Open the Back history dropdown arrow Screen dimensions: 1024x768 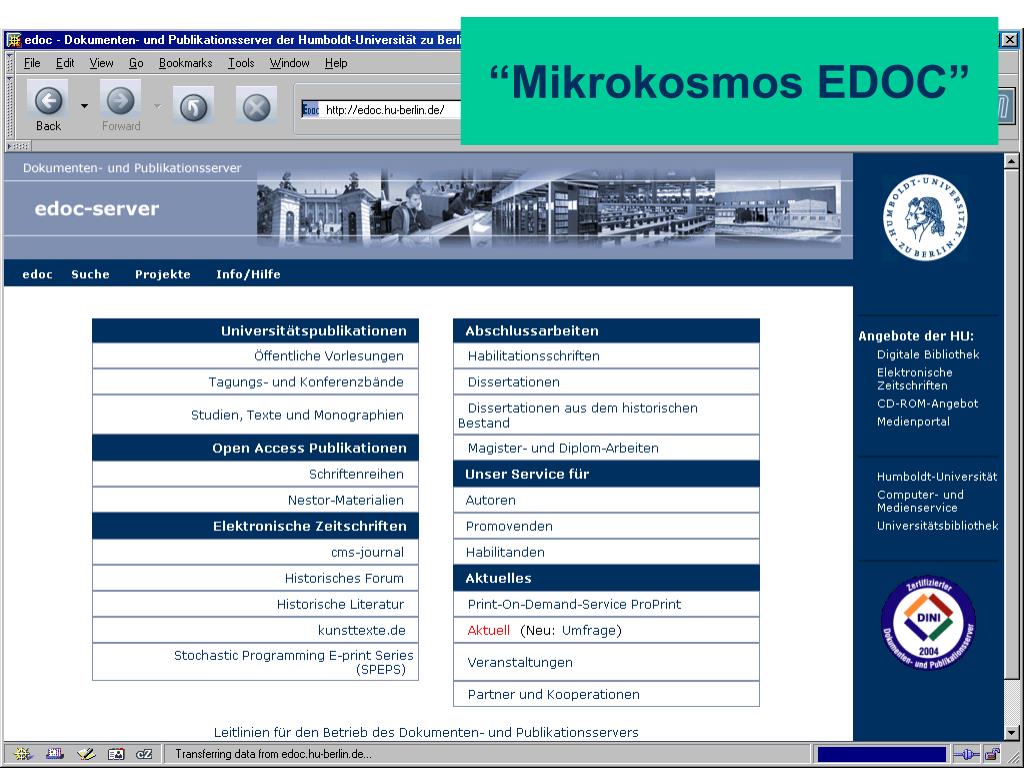(x=84, y=106)
